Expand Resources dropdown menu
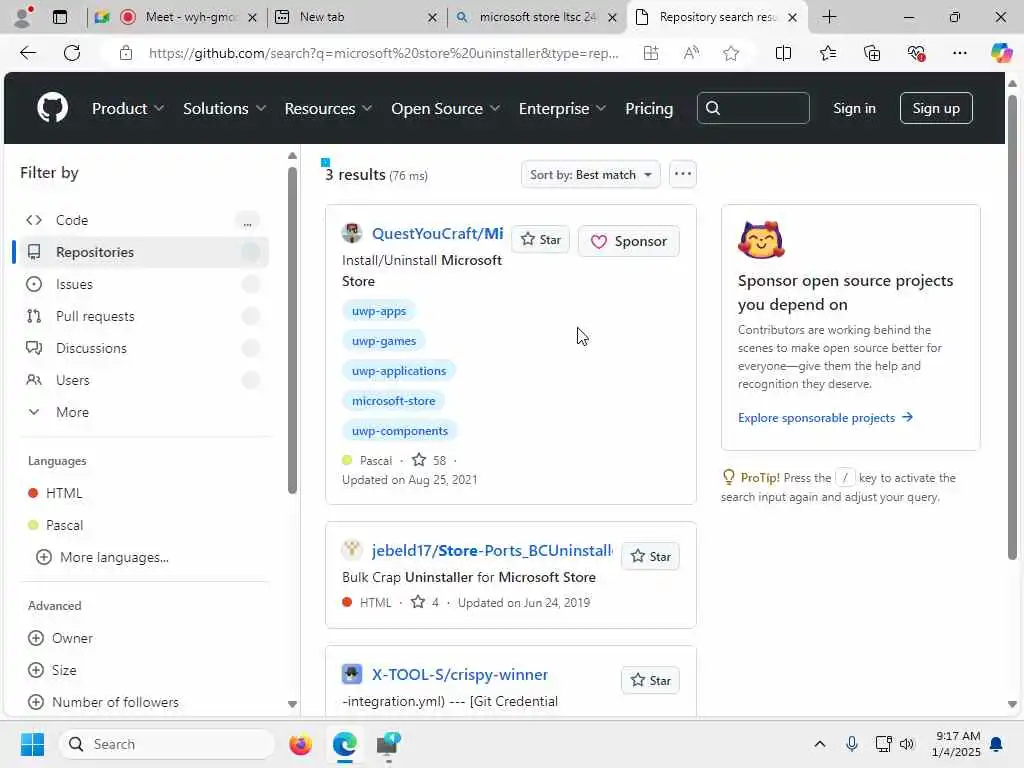Image resolution: width=1024 pixels, height=768 pixels. pyautogui.click(x=328, y=108)
